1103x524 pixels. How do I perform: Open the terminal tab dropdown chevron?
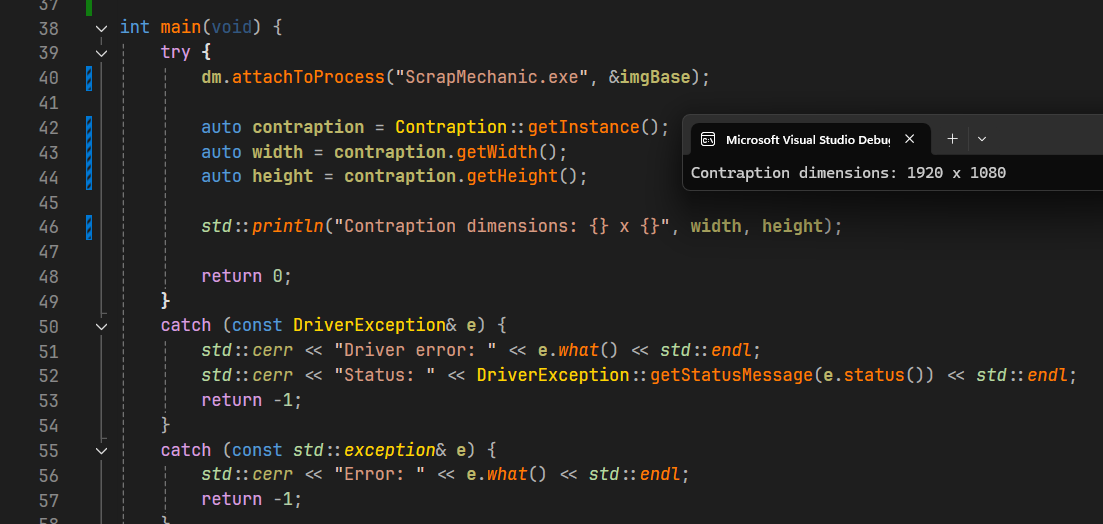pos(982,139)
